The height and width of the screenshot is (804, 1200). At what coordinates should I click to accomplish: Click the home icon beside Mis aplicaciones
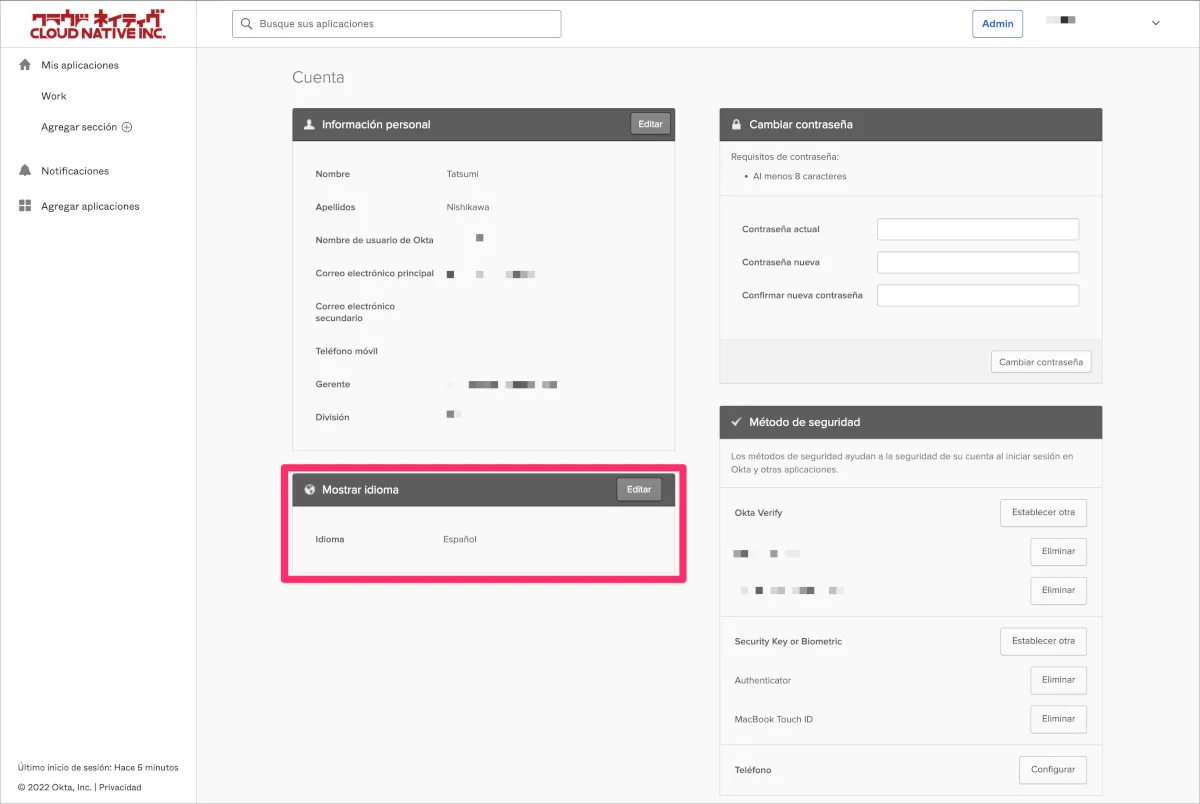click(x=25, y=65)
